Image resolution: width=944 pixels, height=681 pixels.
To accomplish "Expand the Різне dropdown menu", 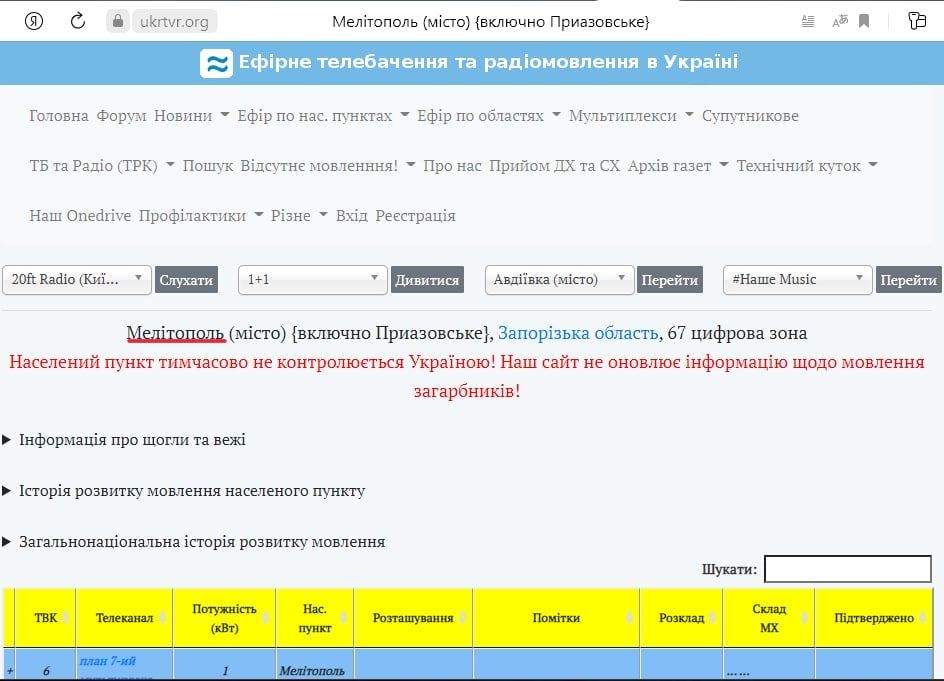I will (299, 216).
